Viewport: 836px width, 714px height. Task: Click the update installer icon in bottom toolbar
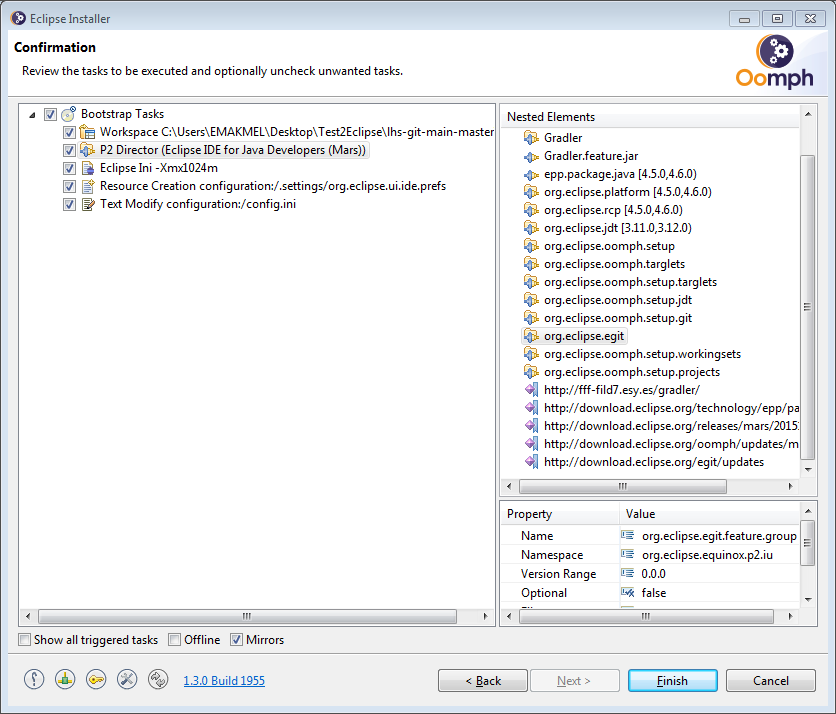pos(65,679)
